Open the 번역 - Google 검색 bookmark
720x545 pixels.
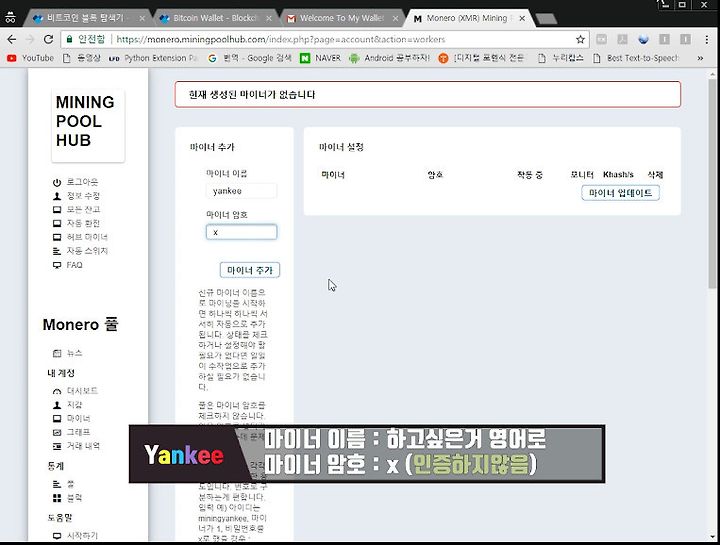pos(250,58)
